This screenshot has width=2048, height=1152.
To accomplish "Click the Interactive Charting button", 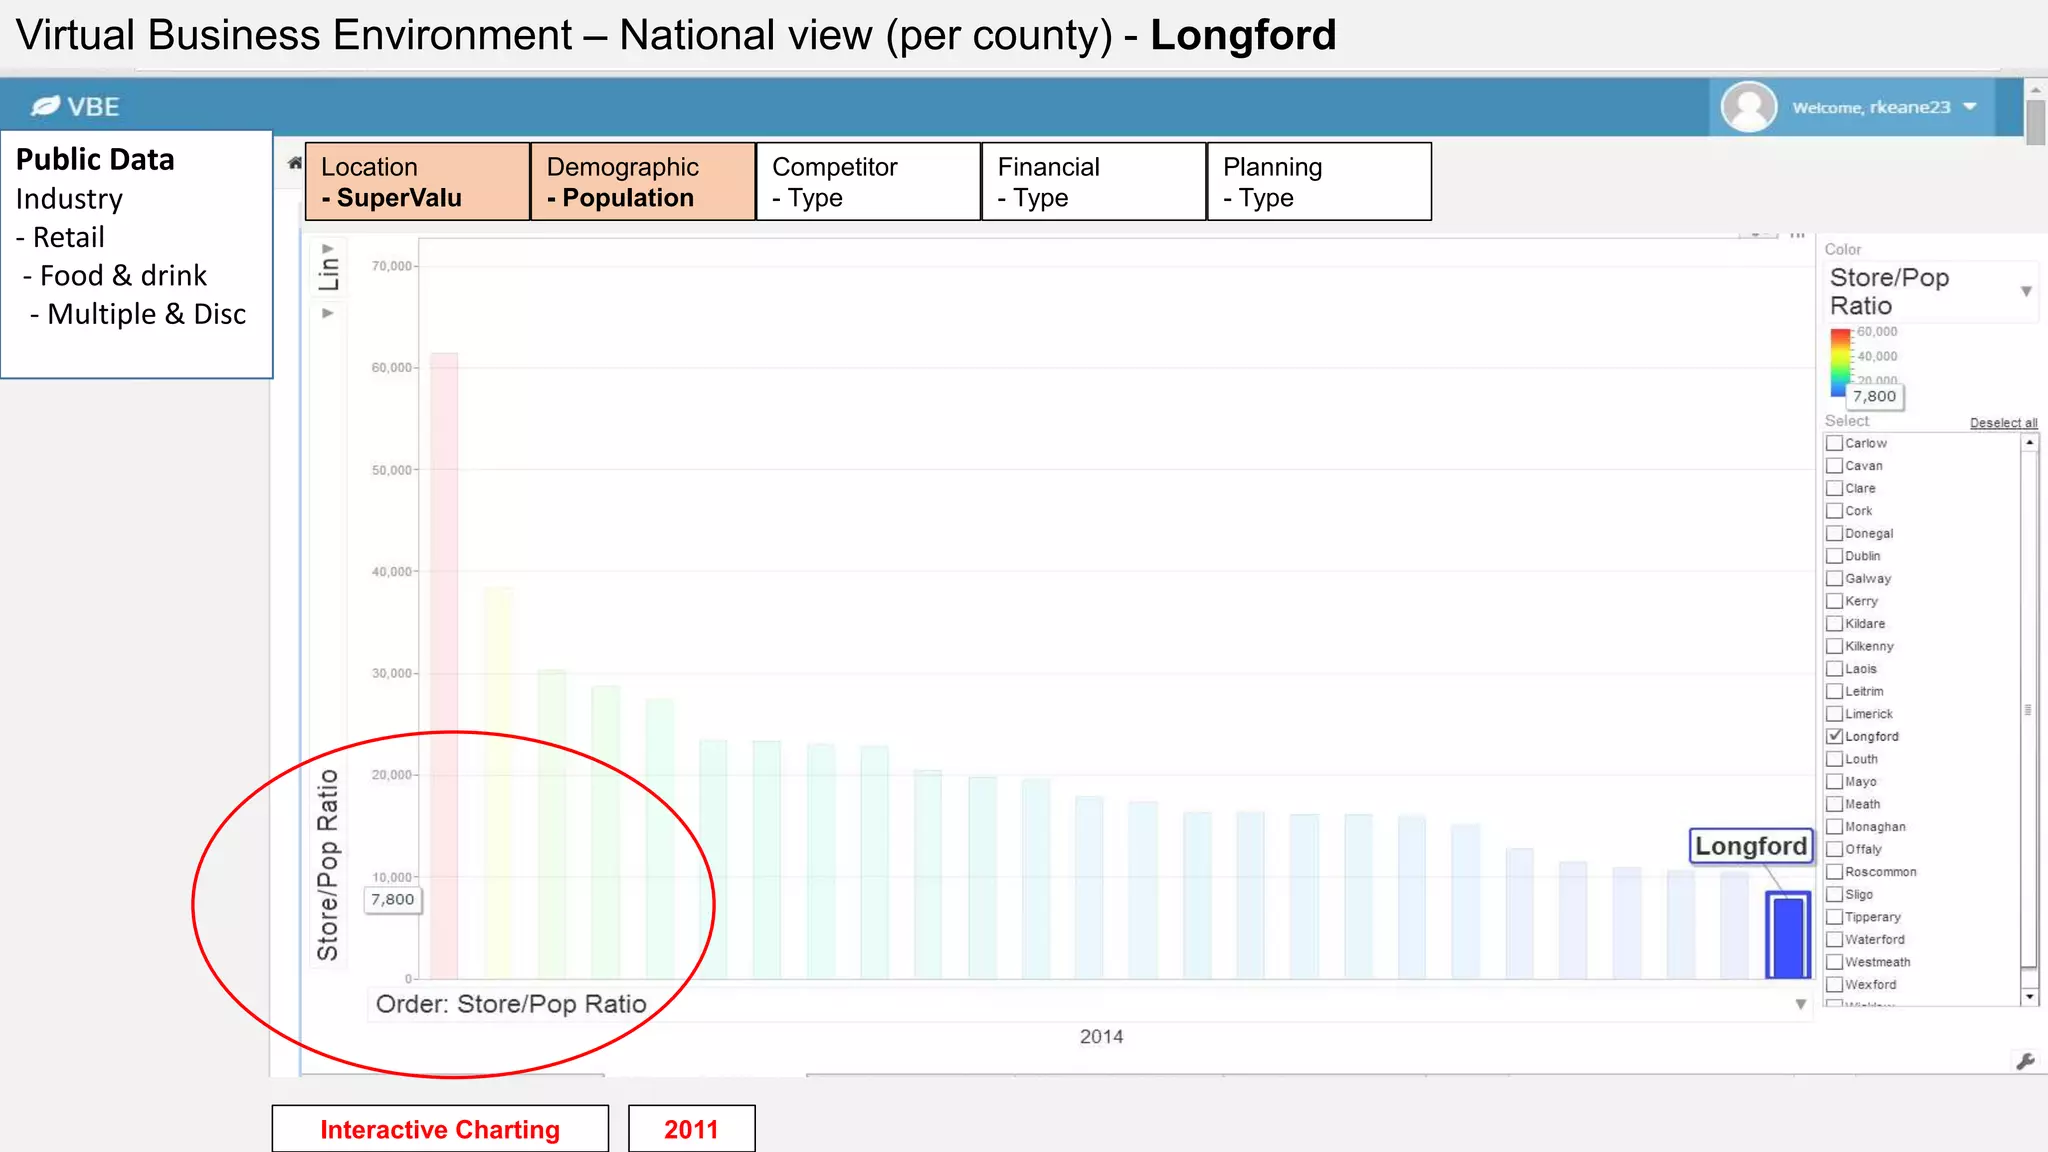I will (440, 1129).
